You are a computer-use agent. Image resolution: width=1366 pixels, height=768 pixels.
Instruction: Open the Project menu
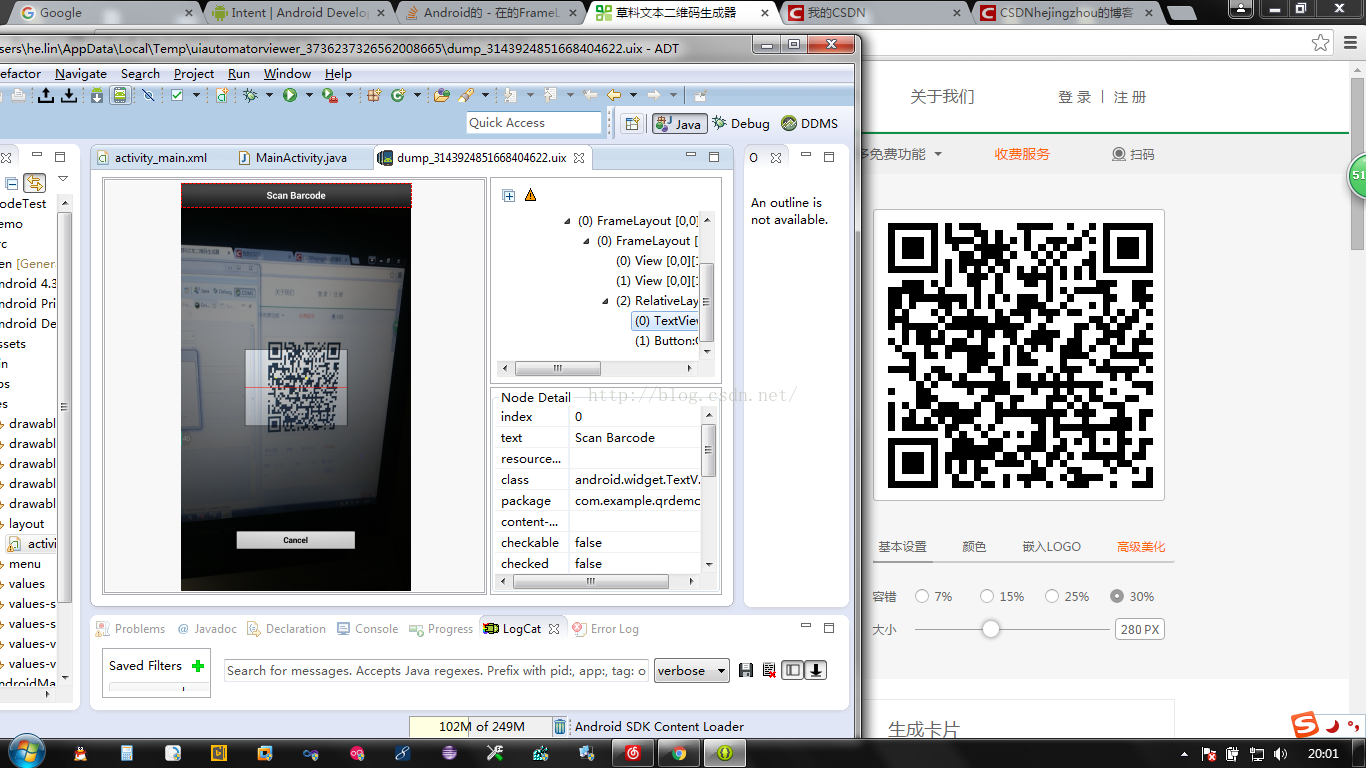[194, 74]
